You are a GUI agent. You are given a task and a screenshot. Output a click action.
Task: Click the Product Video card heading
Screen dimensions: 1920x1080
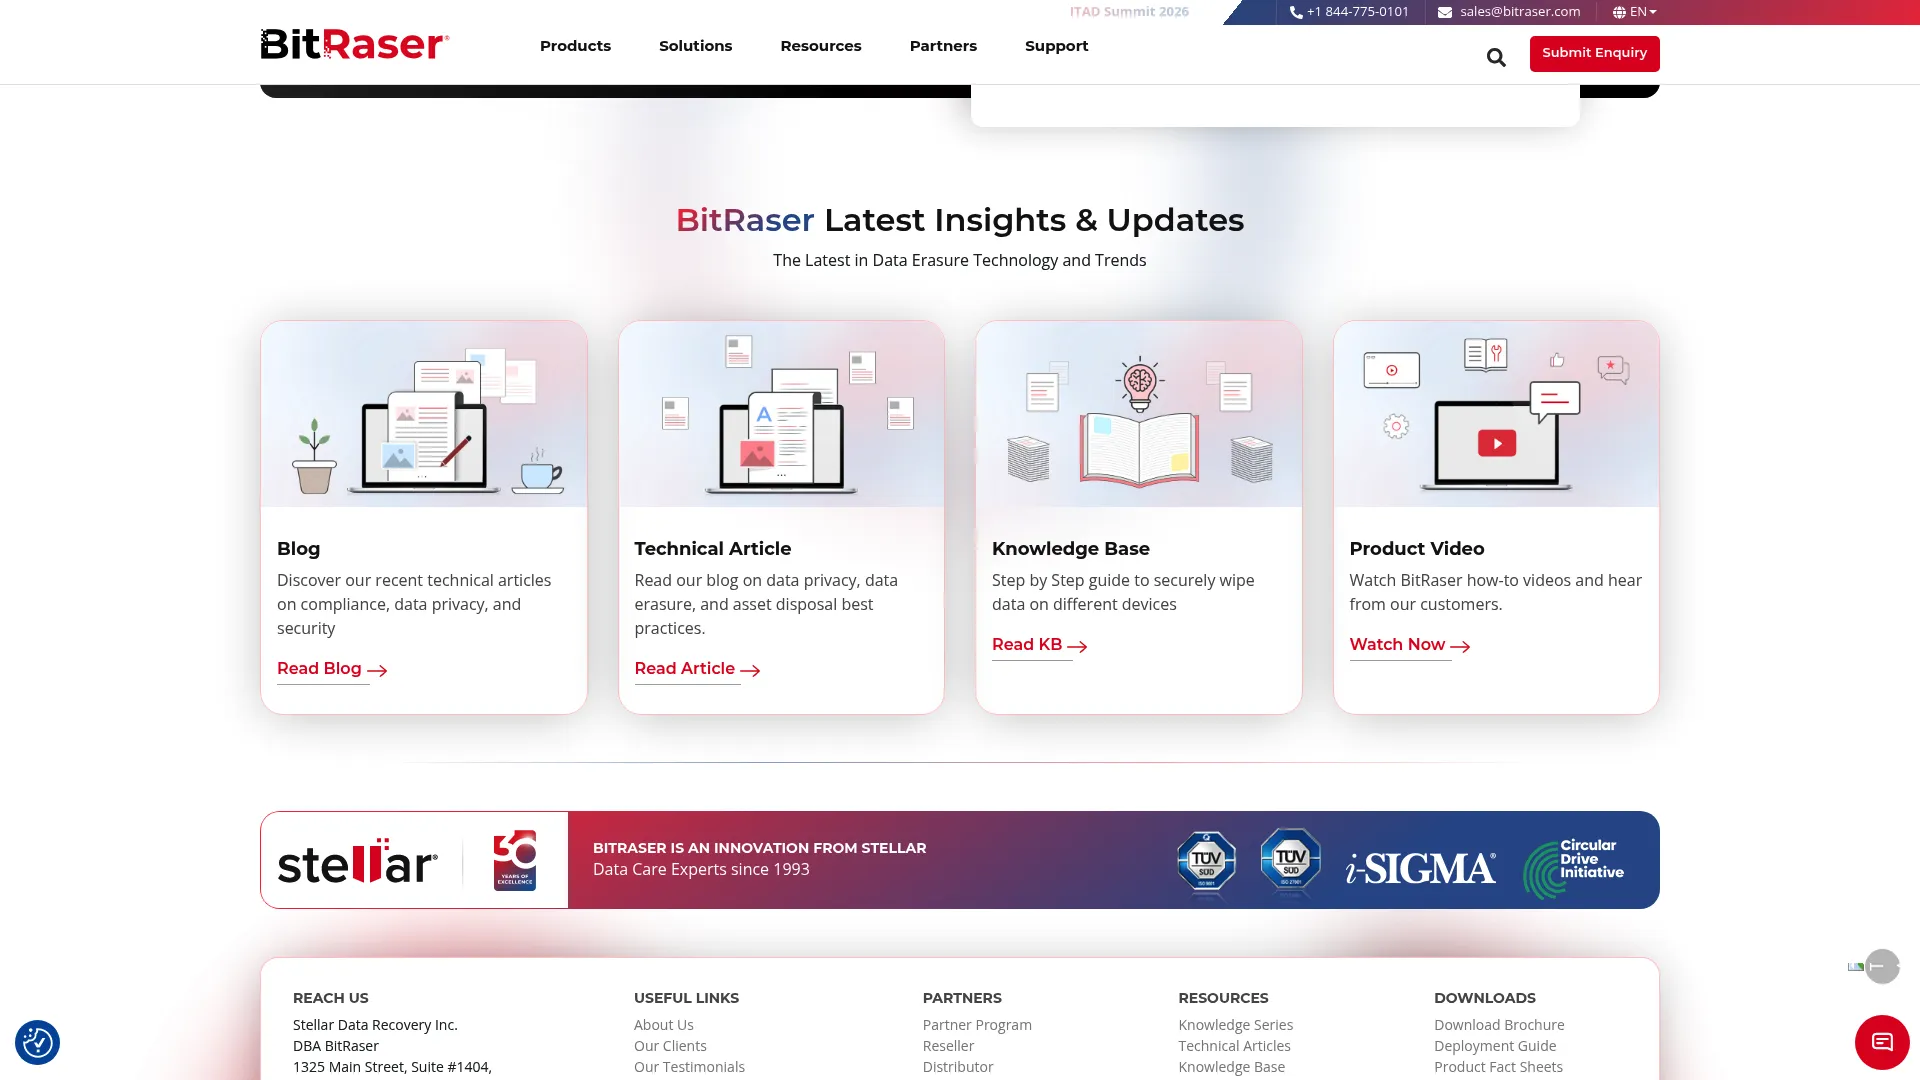(x=1416, y=548)
